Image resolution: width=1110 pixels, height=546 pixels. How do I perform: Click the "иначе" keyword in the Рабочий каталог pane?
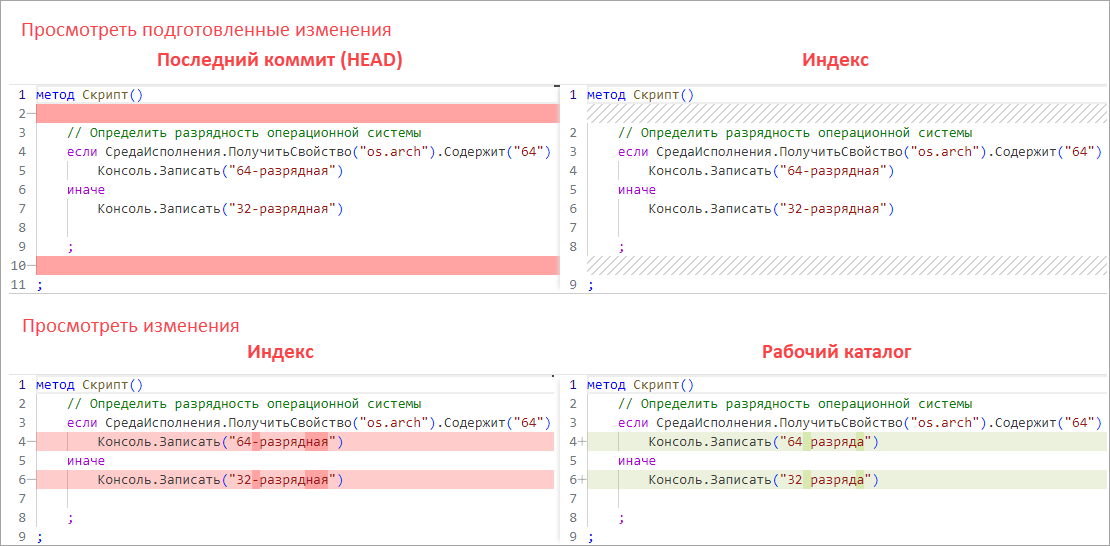637,461
